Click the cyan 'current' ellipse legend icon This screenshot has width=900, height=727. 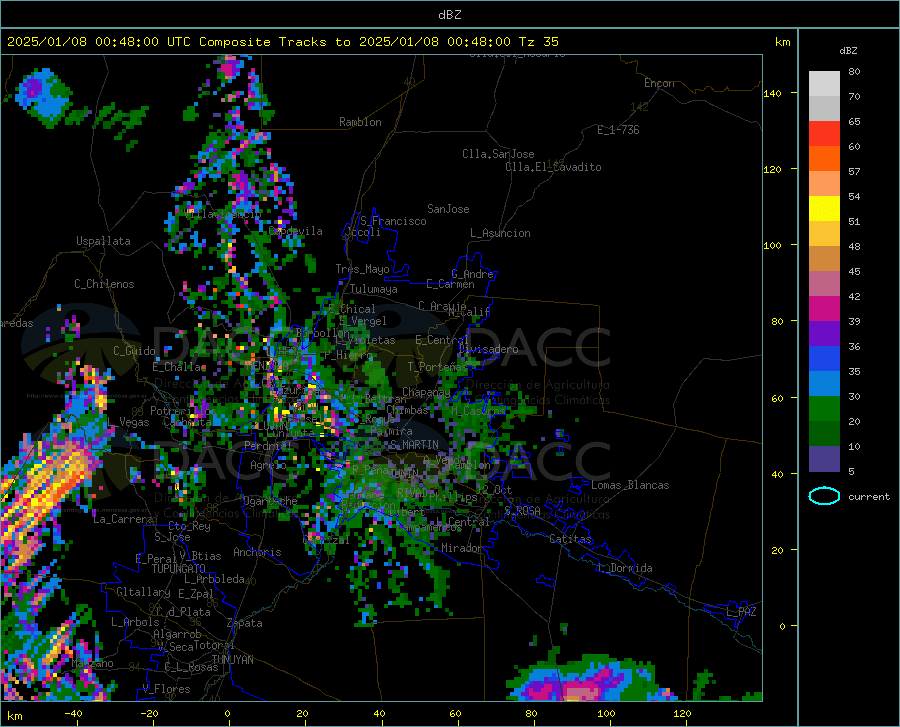click(x=824, y=496)
